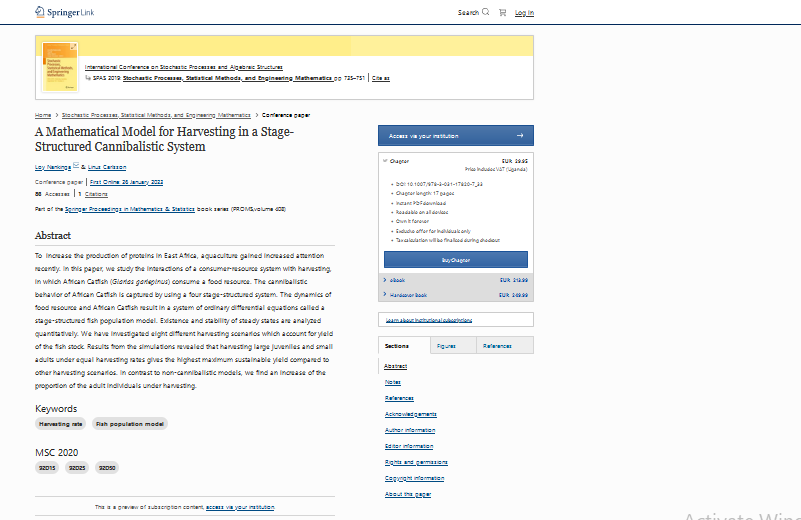Select the Sections tab

(x=397, y=345)
